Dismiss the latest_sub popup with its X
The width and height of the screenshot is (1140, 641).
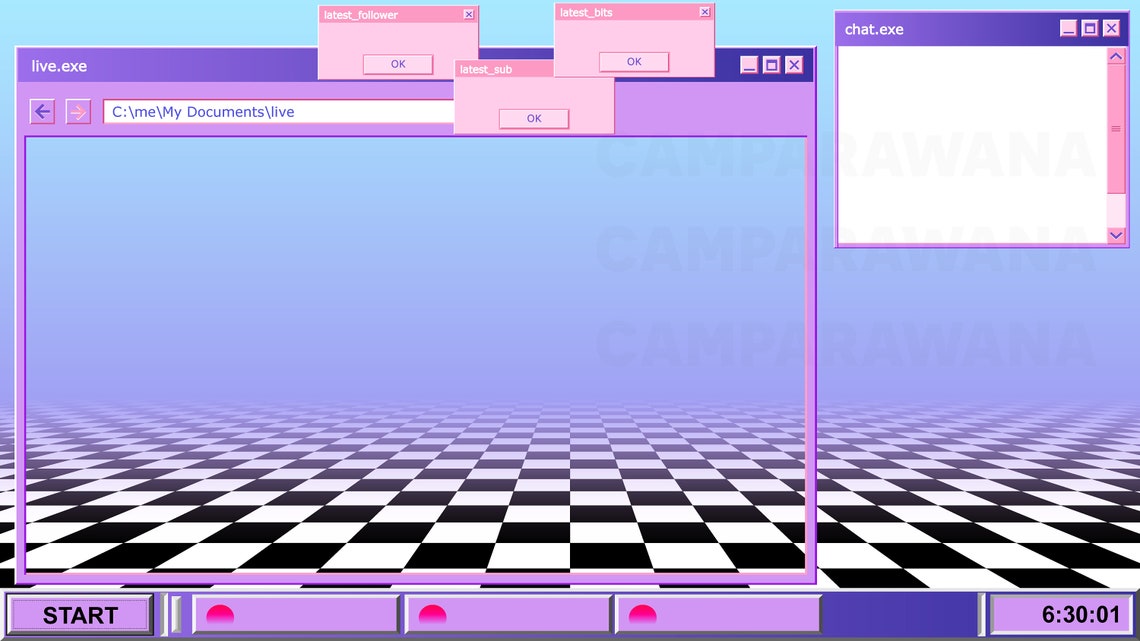(606, 69)
